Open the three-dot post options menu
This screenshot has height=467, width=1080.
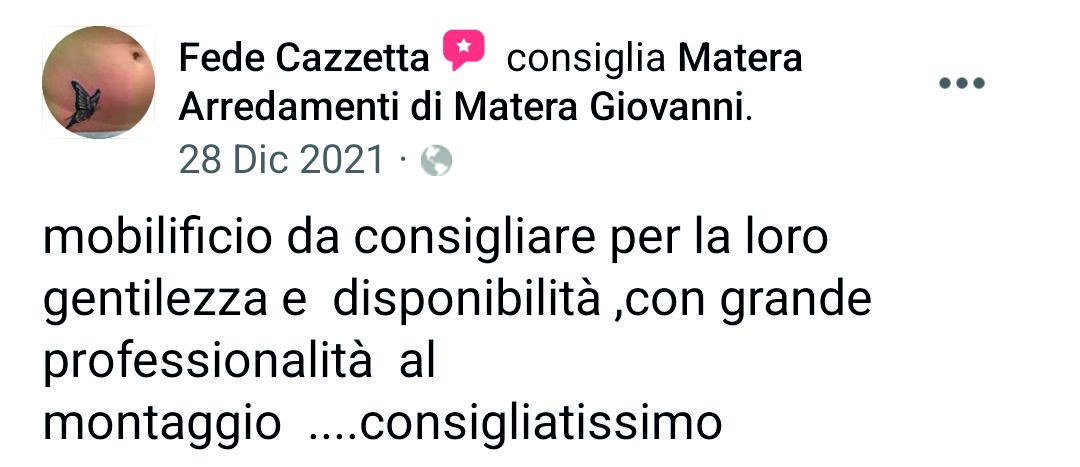962,83
